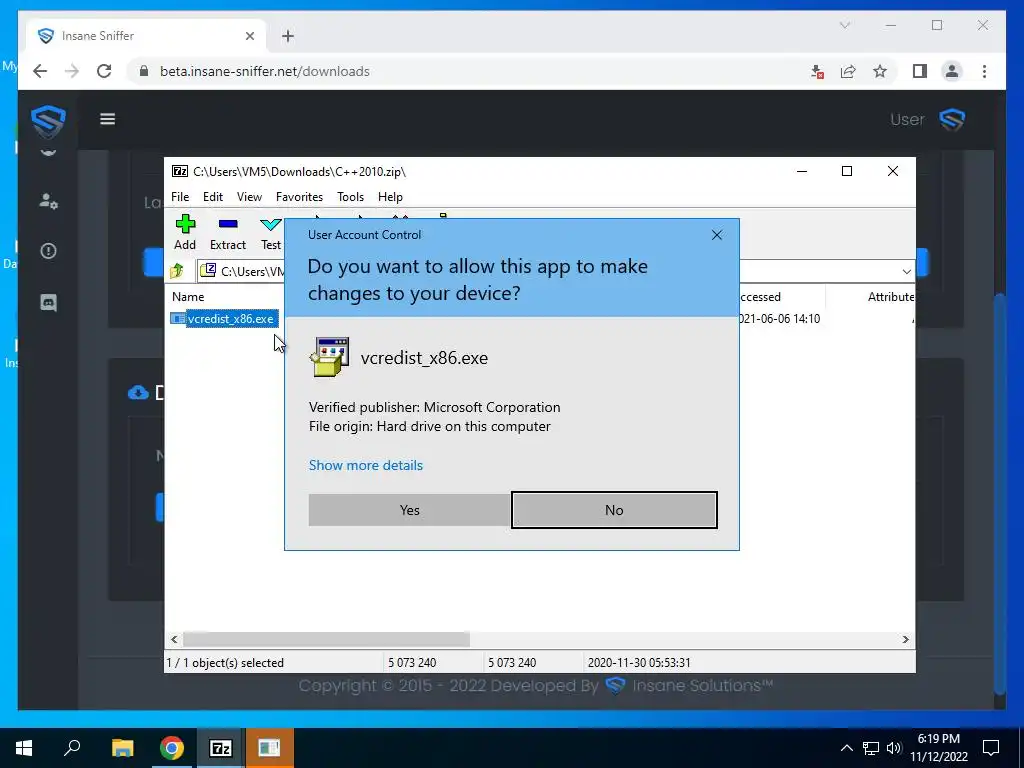Toggle the Chrome side panel icon
This screenshot has width=1024, height=768.
pos(920,71)
